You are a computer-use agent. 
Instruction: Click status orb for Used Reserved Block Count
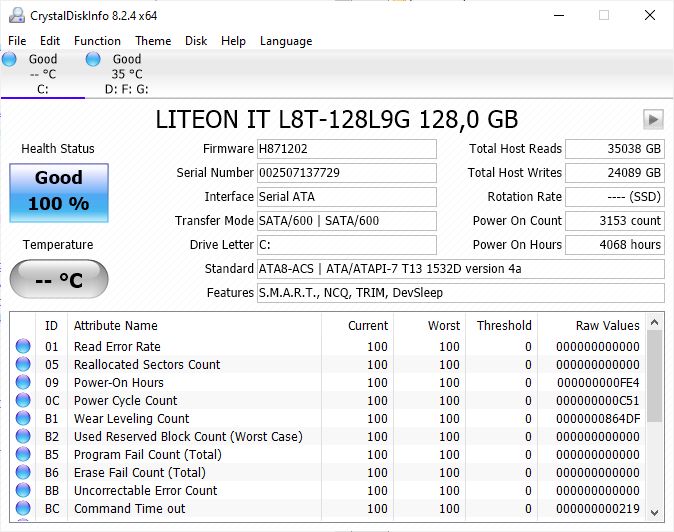23,436
